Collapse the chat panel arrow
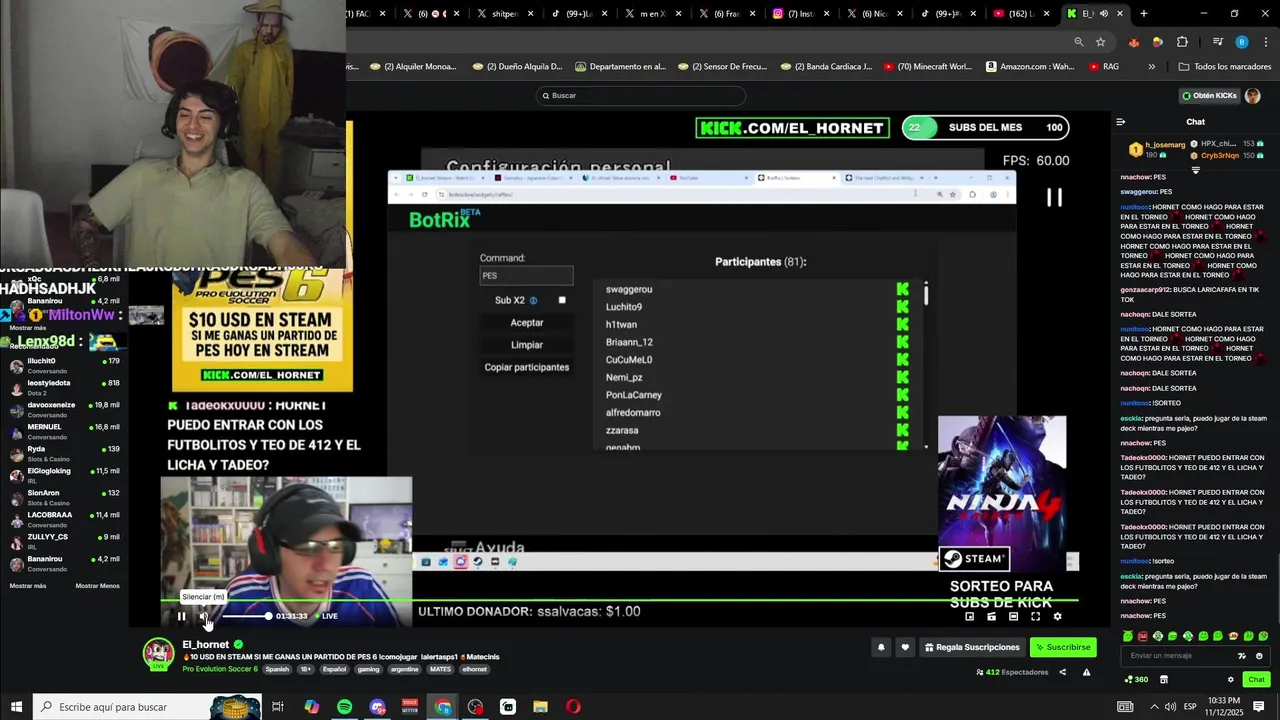Viewport: 1280px width, 720px height. 1120,122
